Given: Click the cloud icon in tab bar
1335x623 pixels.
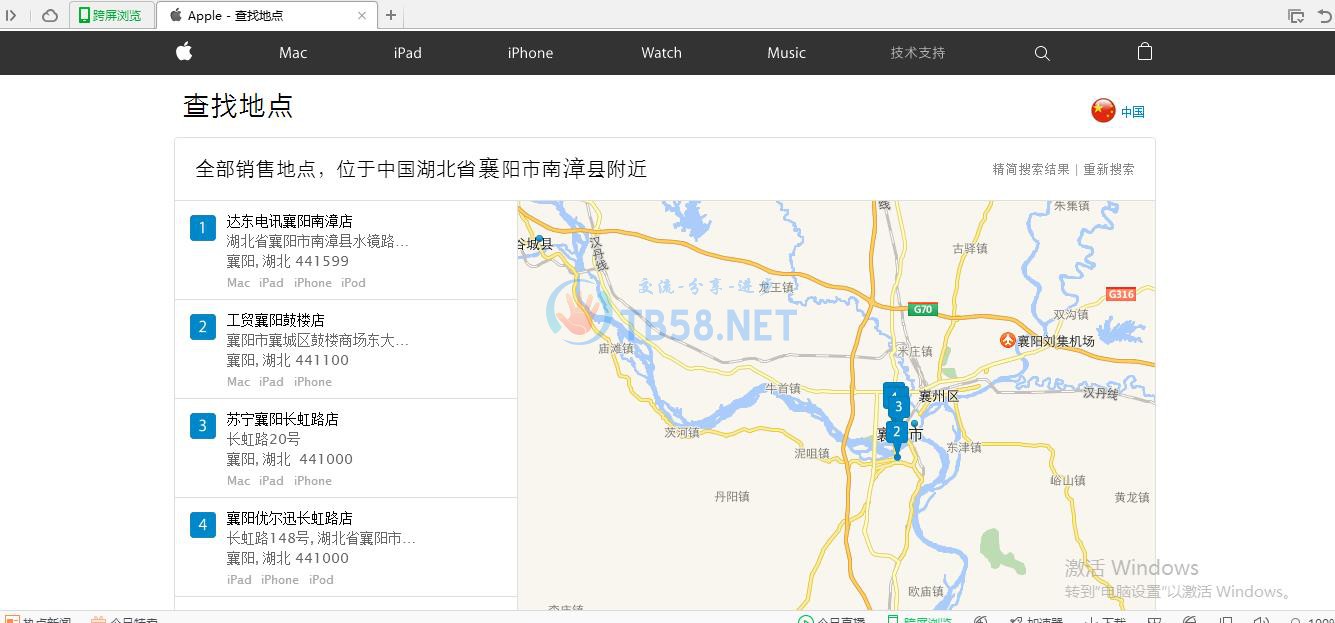Looking at the screenshot, I should [50, 15].
